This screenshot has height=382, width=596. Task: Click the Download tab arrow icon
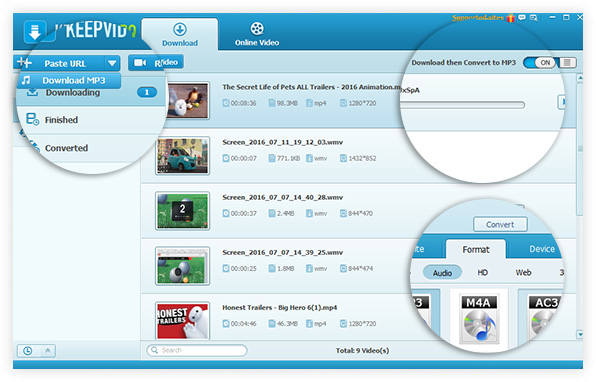180,29
